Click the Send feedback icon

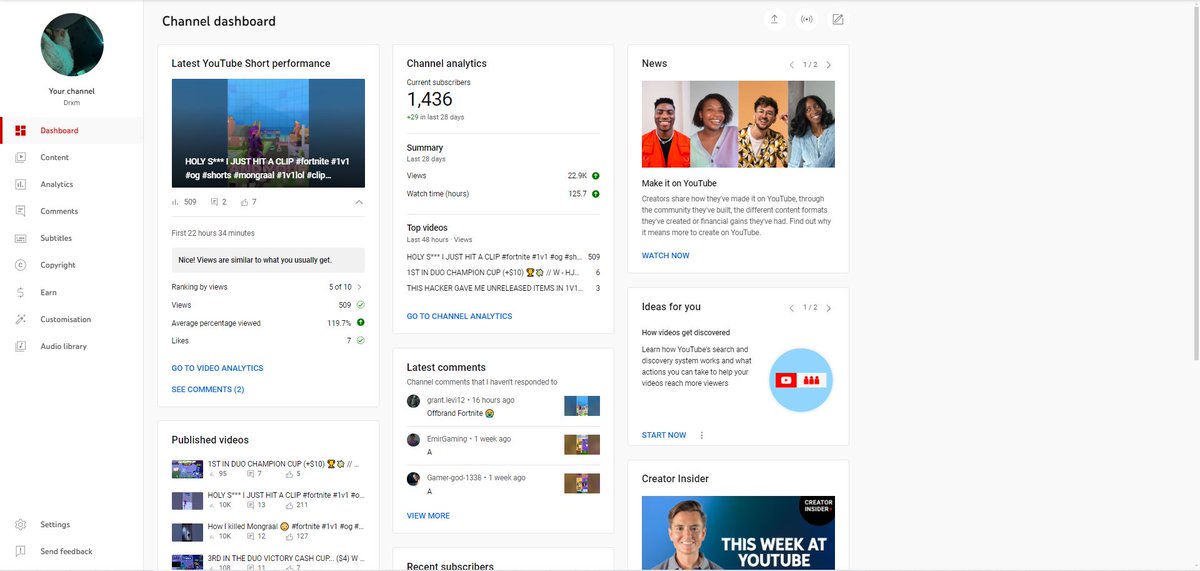(x=20, y=552)
